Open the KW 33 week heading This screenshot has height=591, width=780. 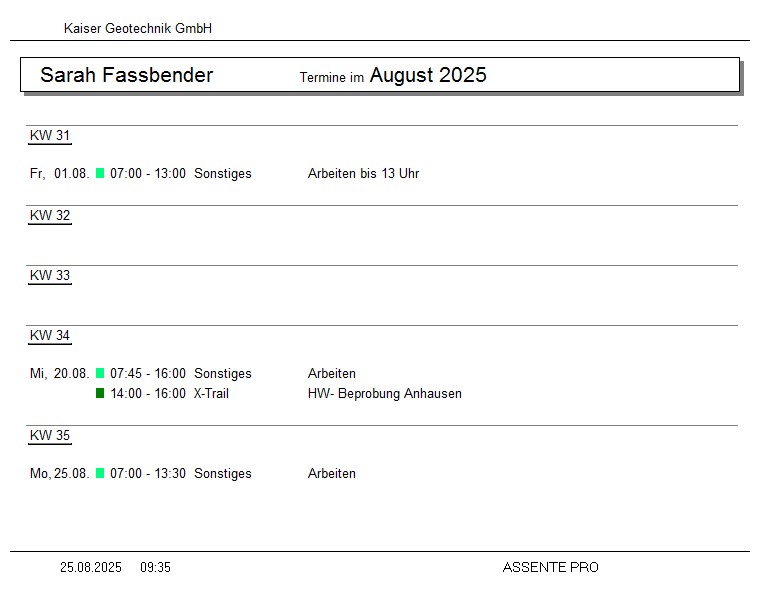point(50,276)
